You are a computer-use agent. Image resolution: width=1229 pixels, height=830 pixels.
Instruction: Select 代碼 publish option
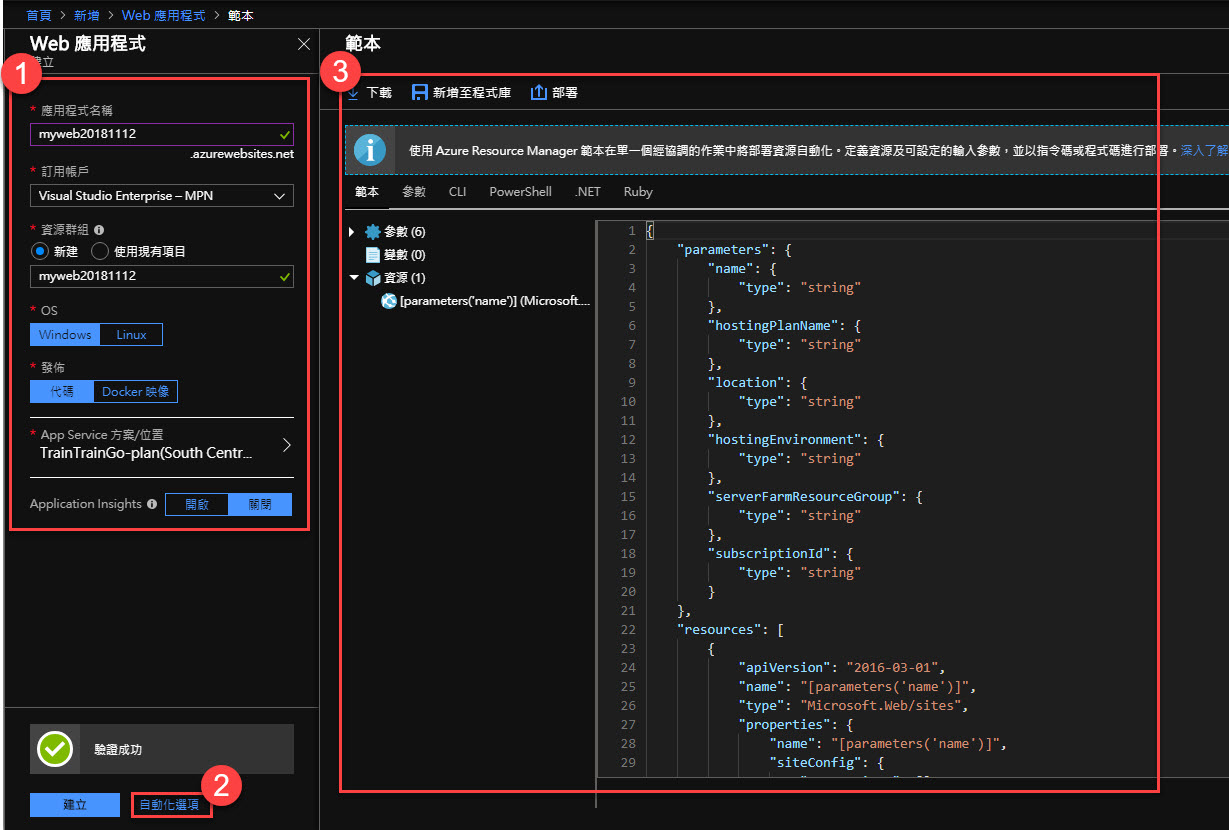click(x=62, y=392)
